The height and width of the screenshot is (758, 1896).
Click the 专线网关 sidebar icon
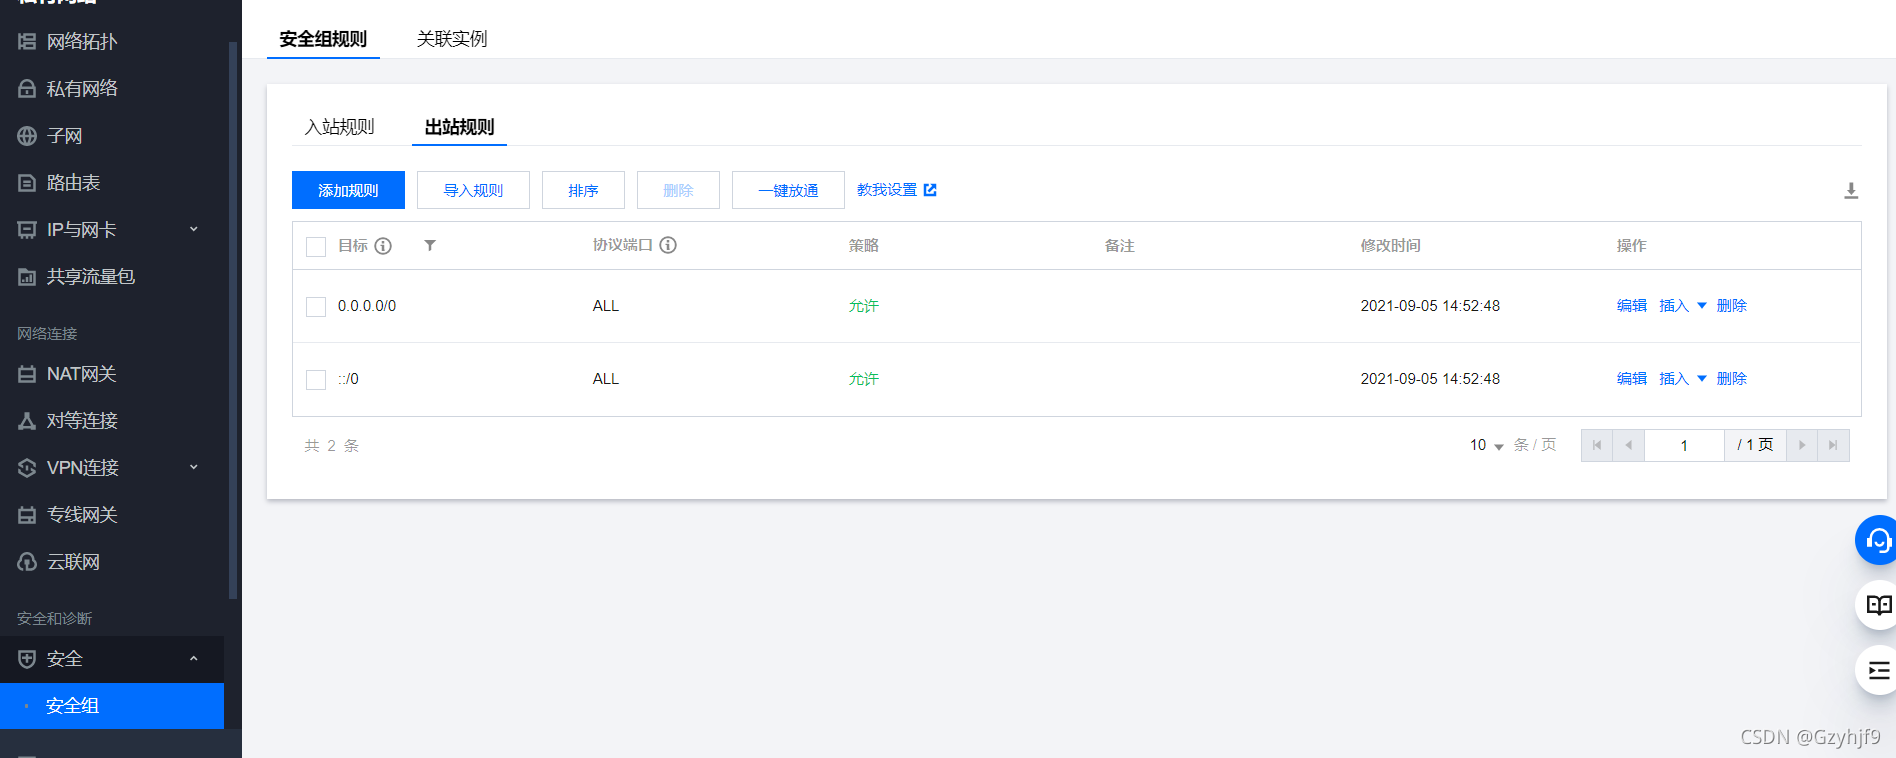[x=27, y=515]
